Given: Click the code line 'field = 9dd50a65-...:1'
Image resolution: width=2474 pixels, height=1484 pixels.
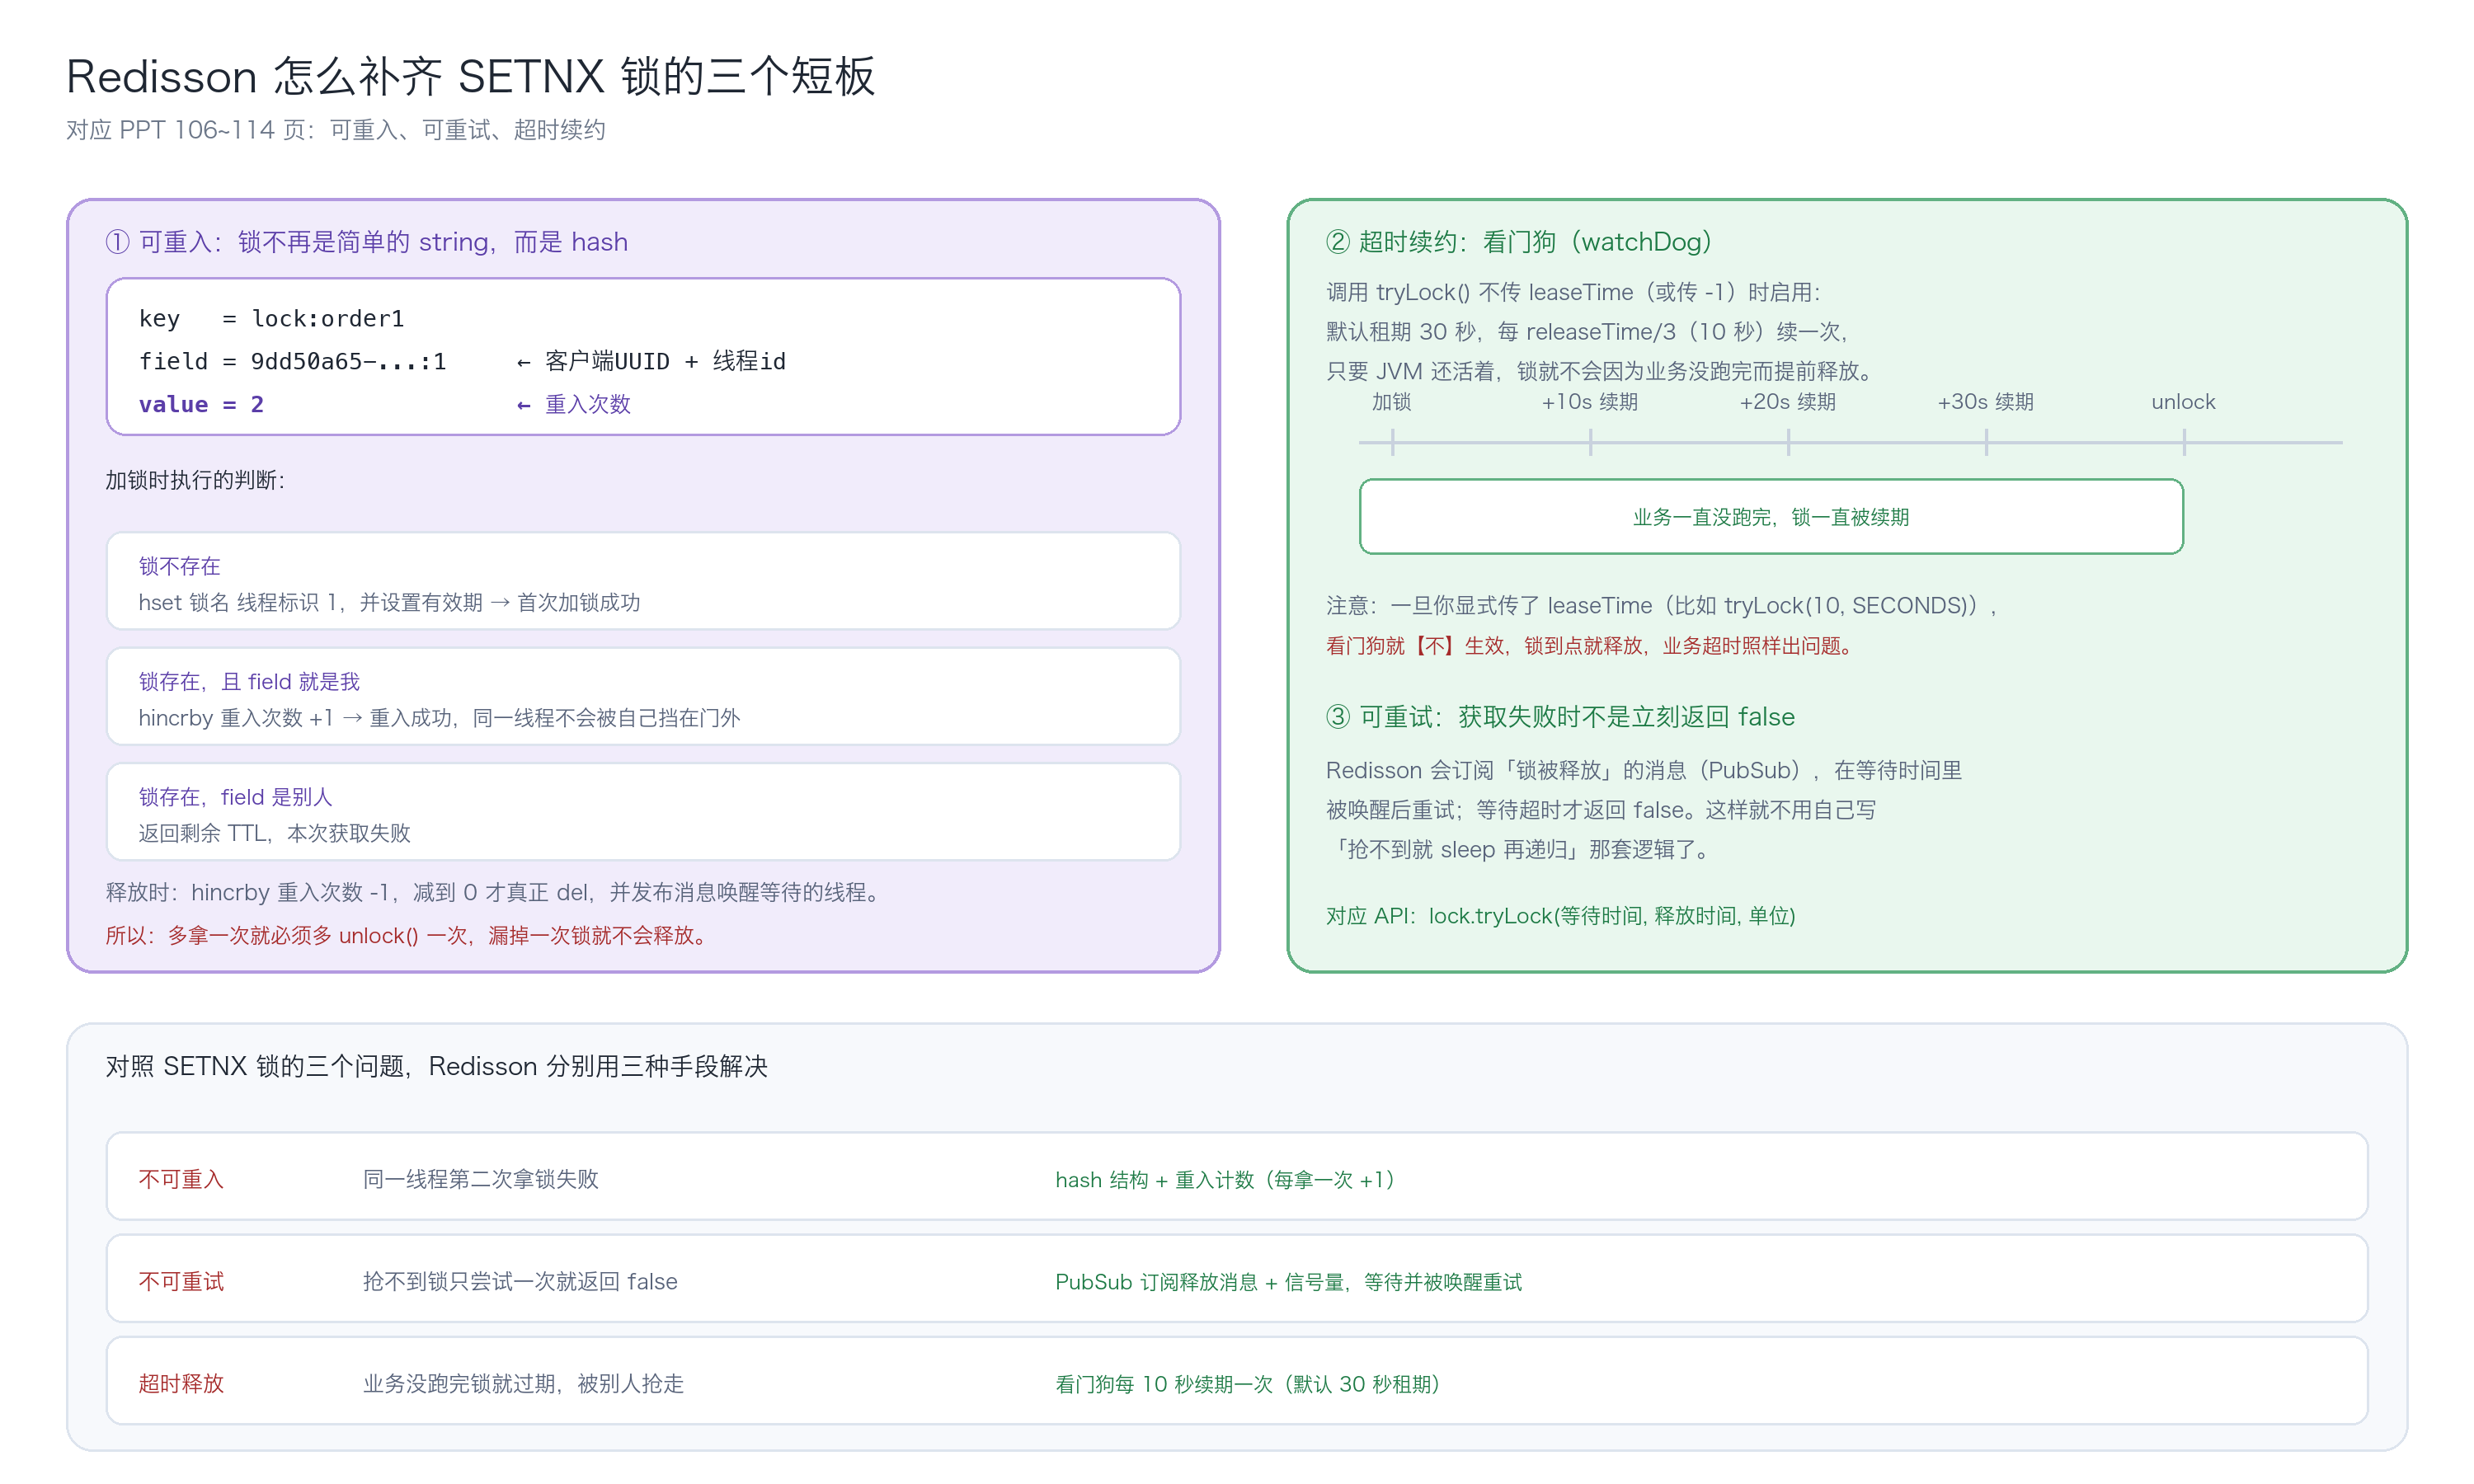Looking at the screenshot, I should click(292, 361).
